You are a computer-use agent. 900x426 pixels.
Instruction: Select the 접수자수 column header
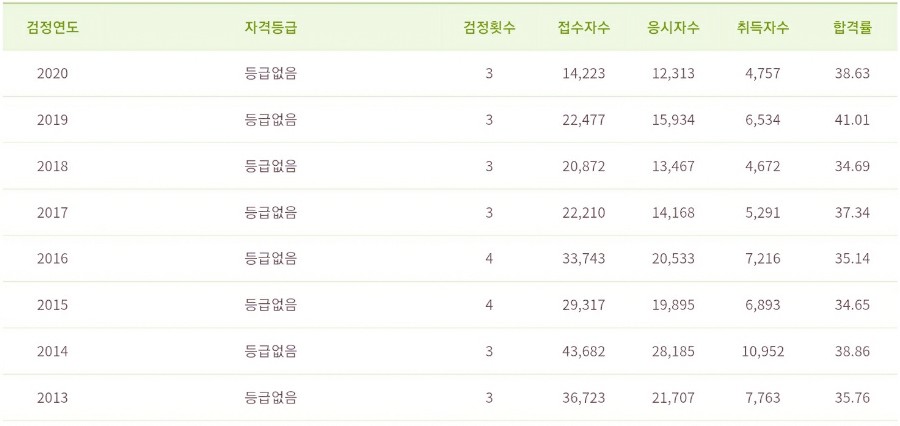coord(584,28)
